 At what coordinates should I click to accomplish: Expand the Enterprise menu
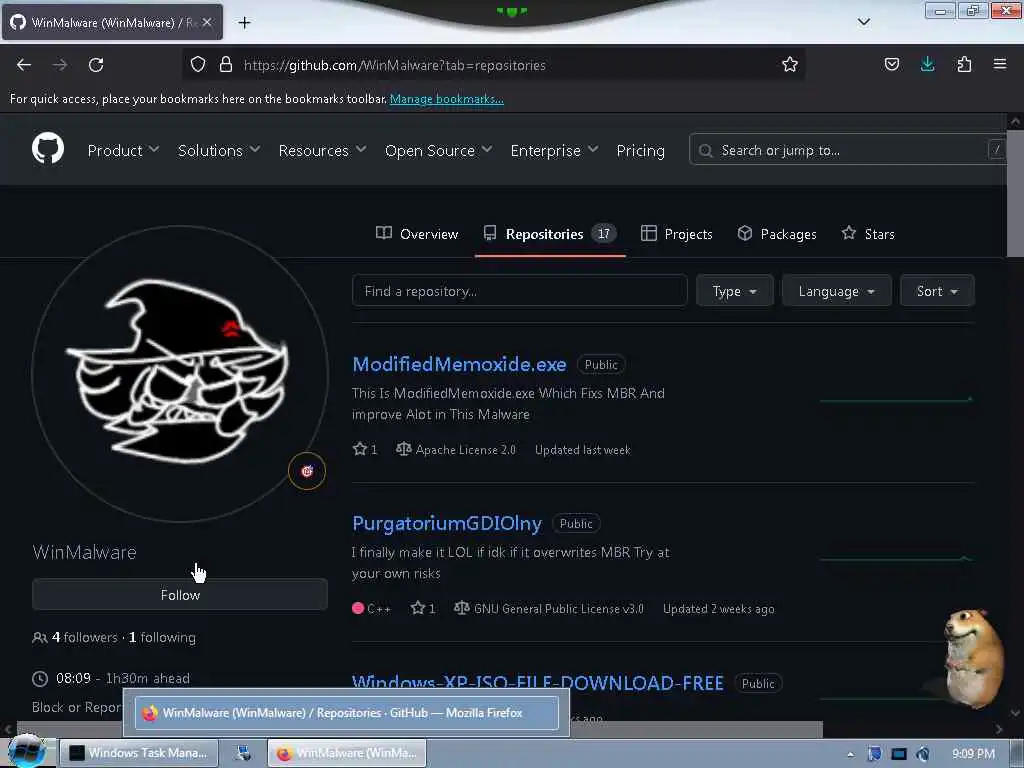click(554, 151)
